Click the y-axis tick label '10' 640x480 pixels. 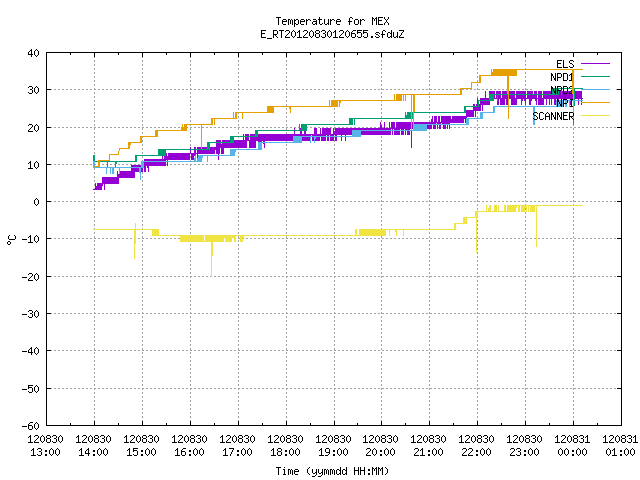[x=33, y=165]
